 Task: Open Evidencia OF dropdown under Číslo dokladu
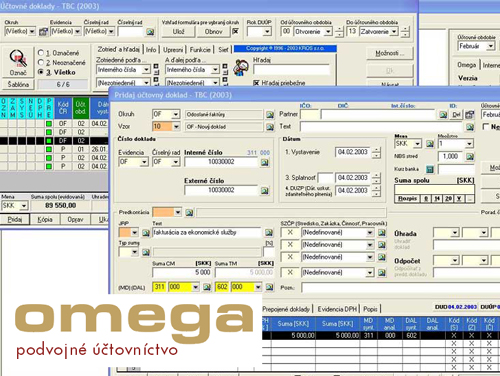click(144, 162)
